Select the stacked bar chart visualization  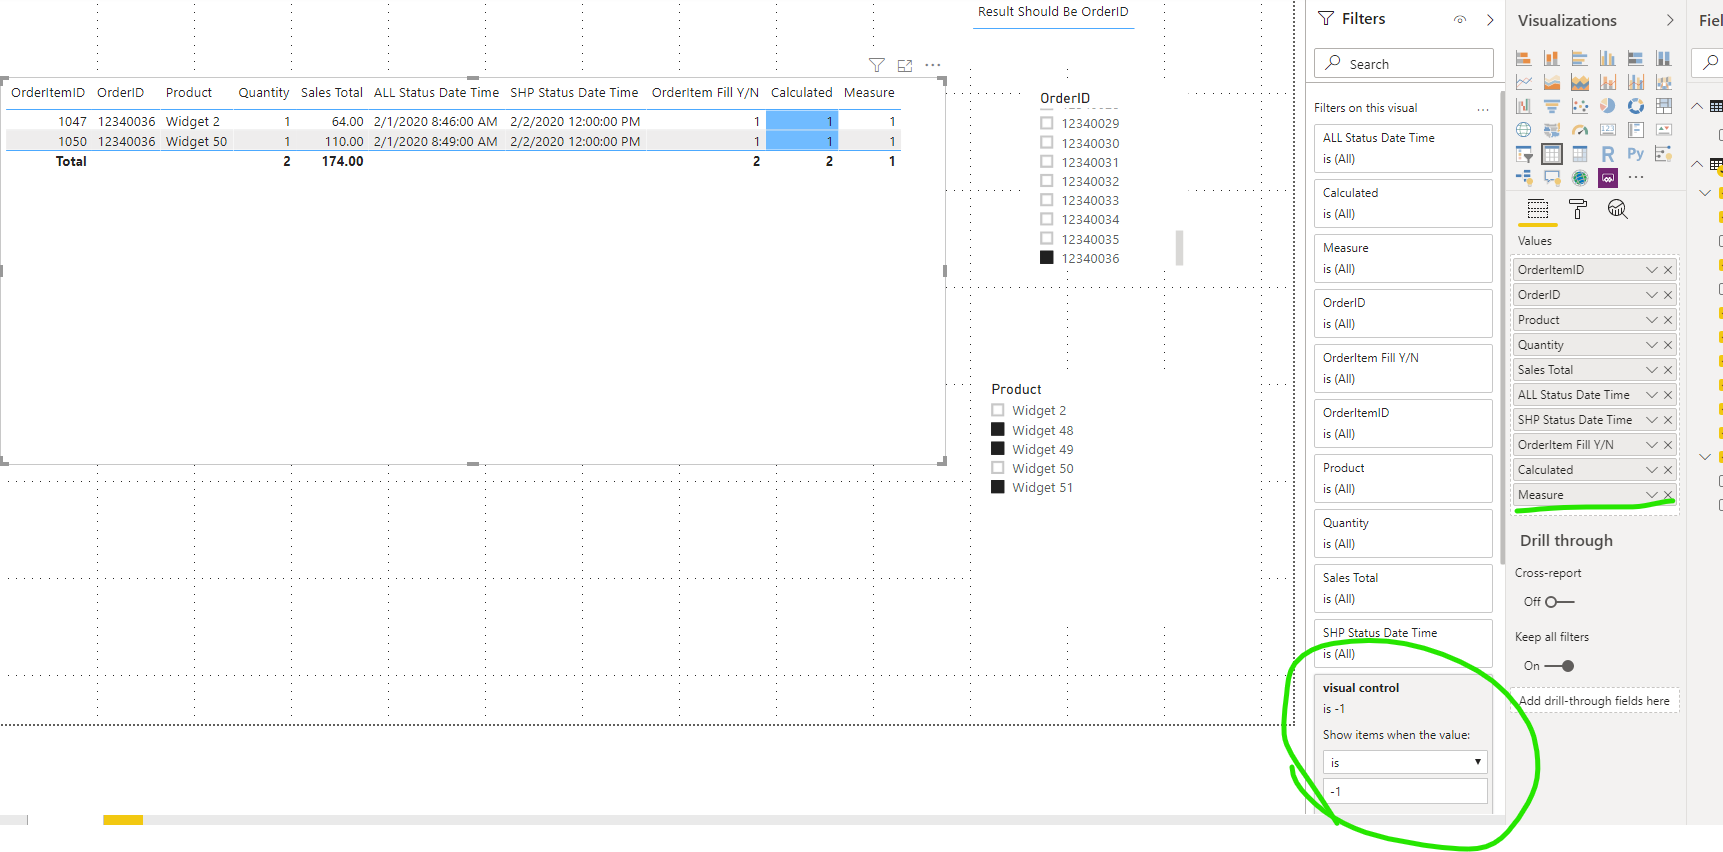(x=1524, y=58)
